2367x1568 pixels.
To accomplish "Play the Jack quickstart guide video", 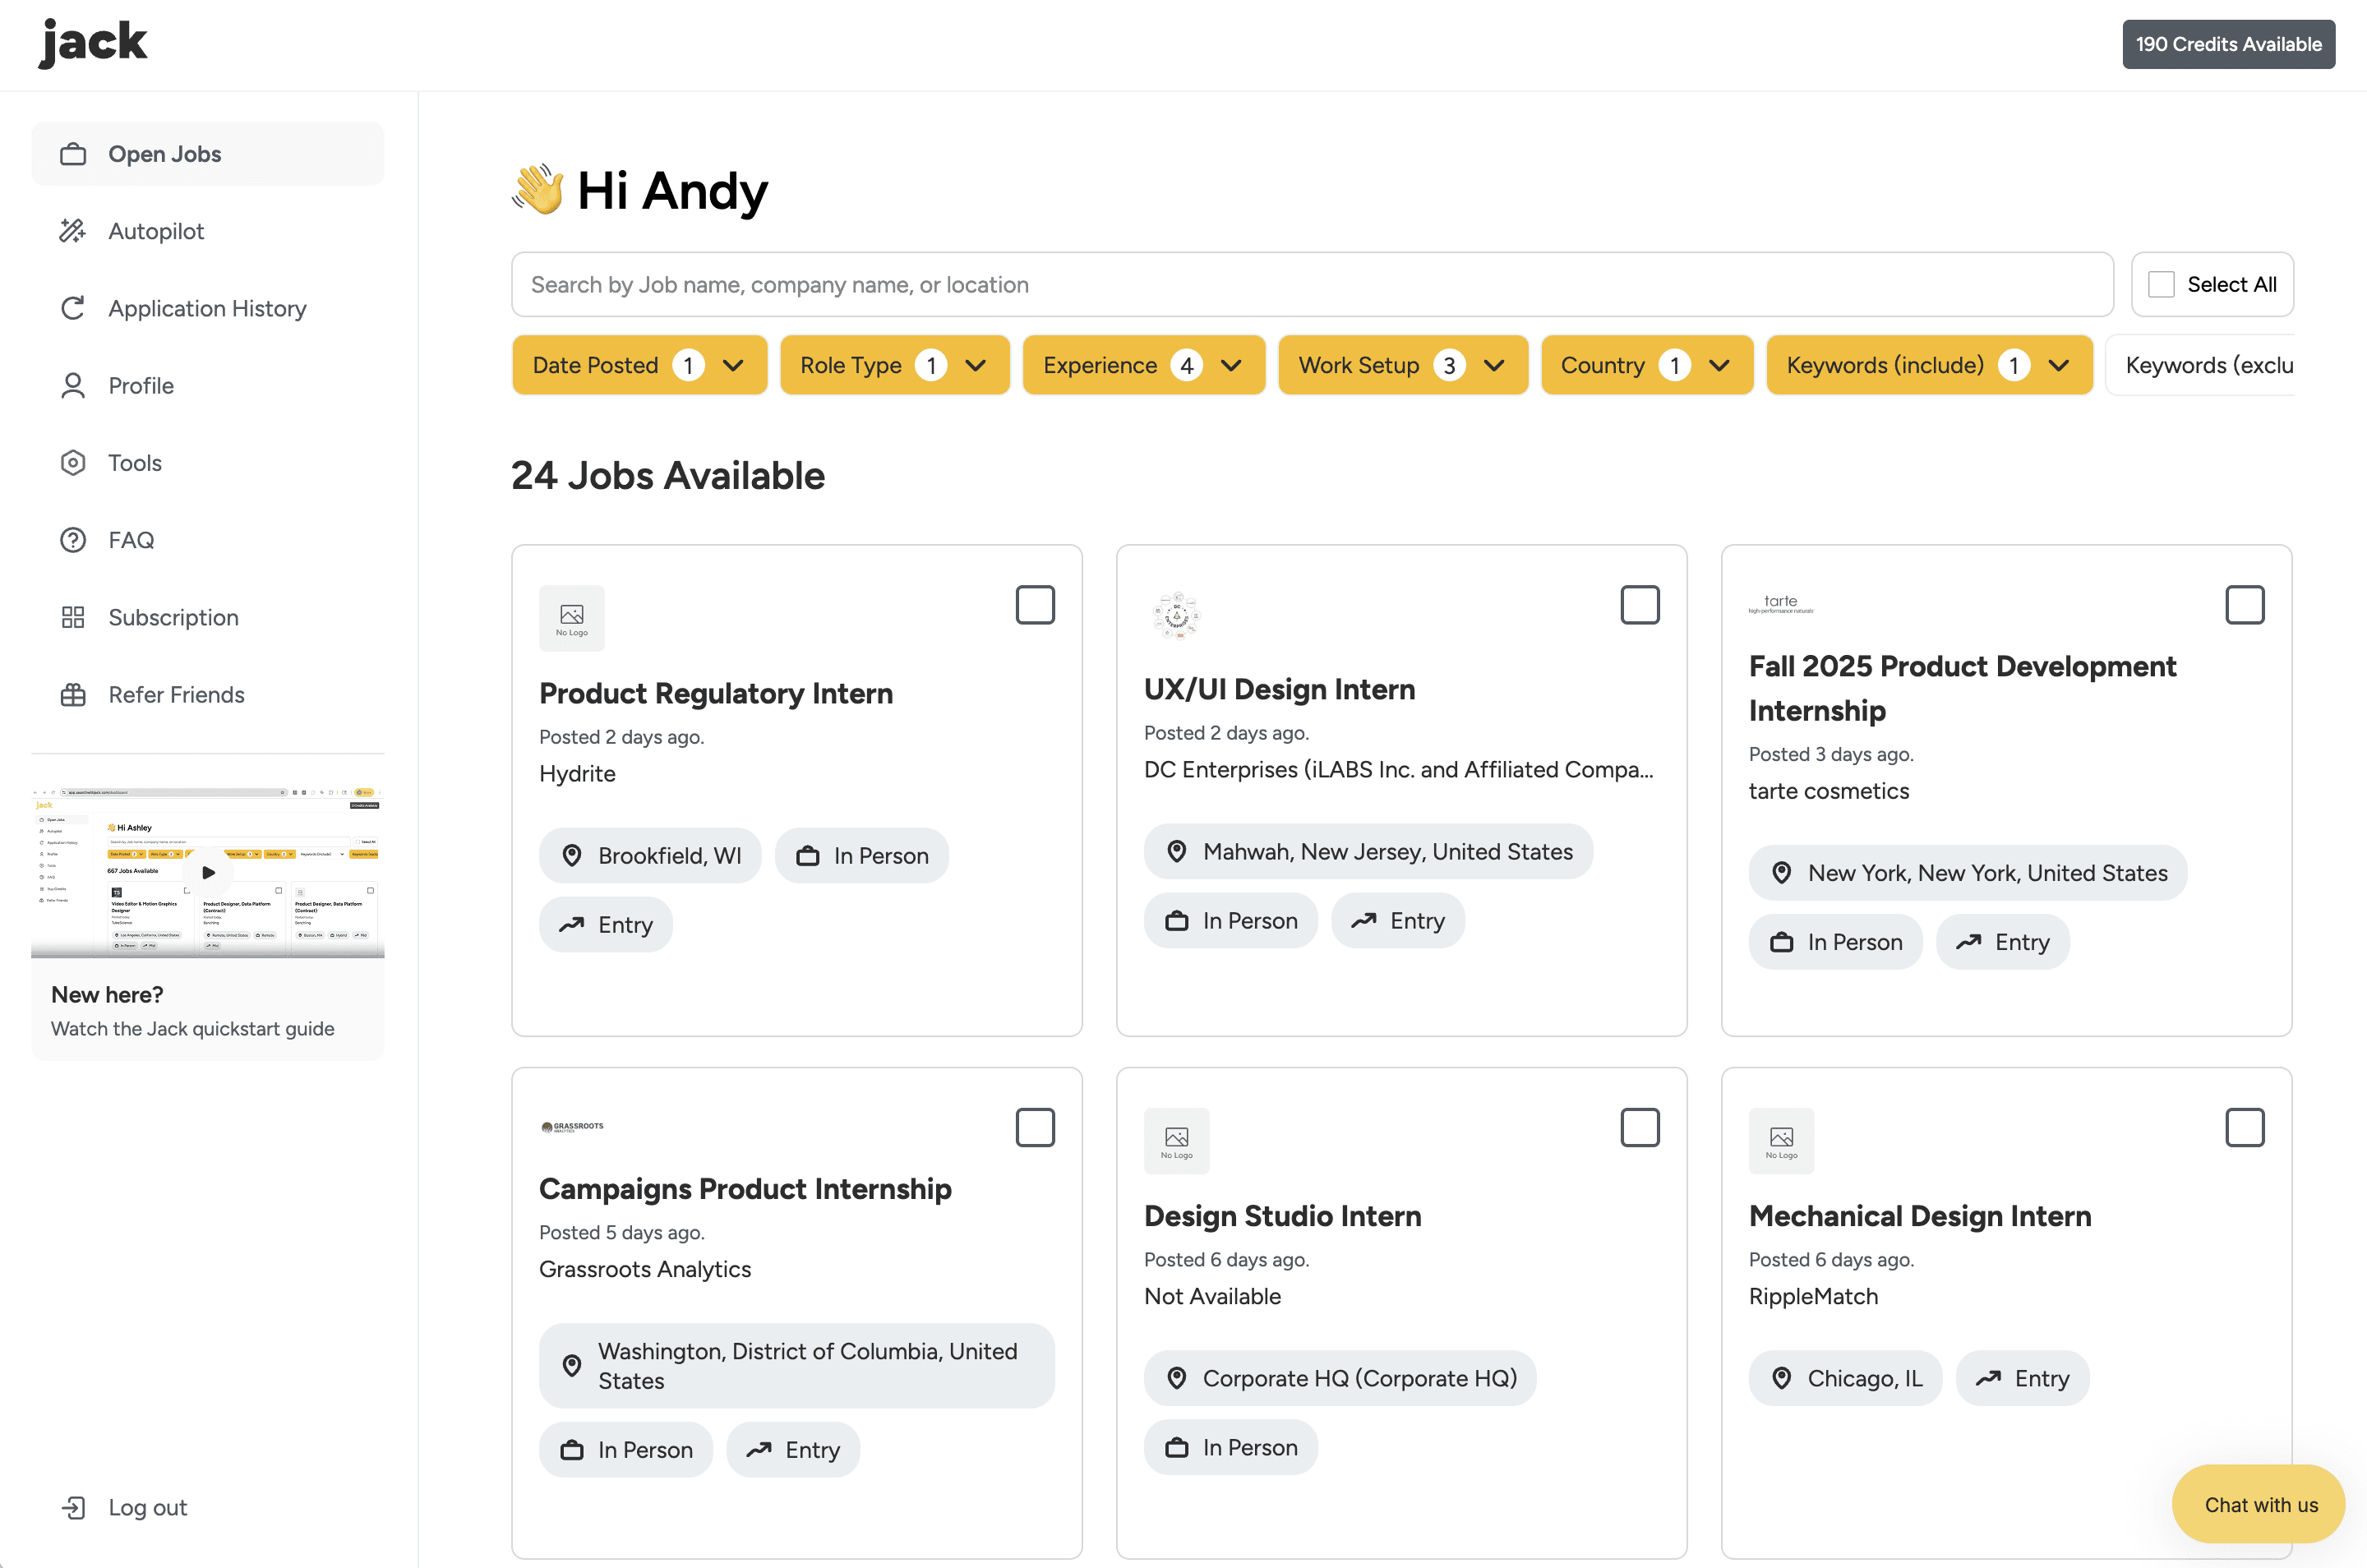I will (x=208, y=872).
